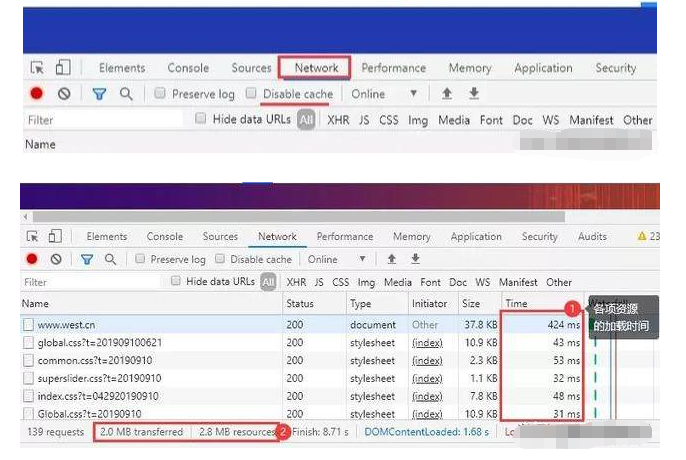The height and width of the screenshot is (460, 686).
Task: Enable Preserve log checkbox in the upper panel
Action: tap(160, 94)
